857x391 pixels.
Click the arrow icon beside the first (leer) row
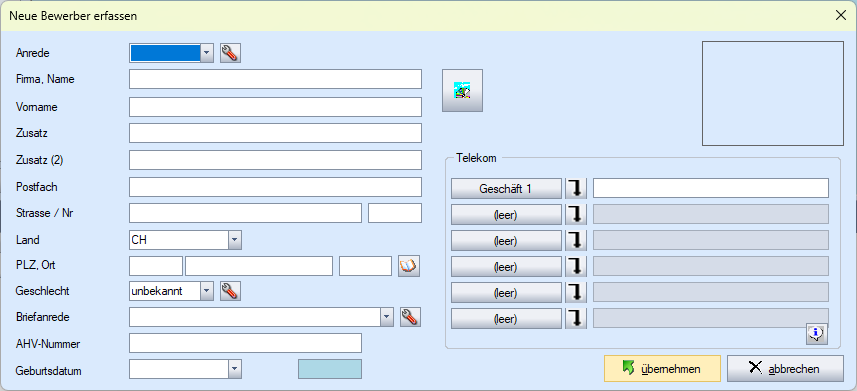click(576, 214)
